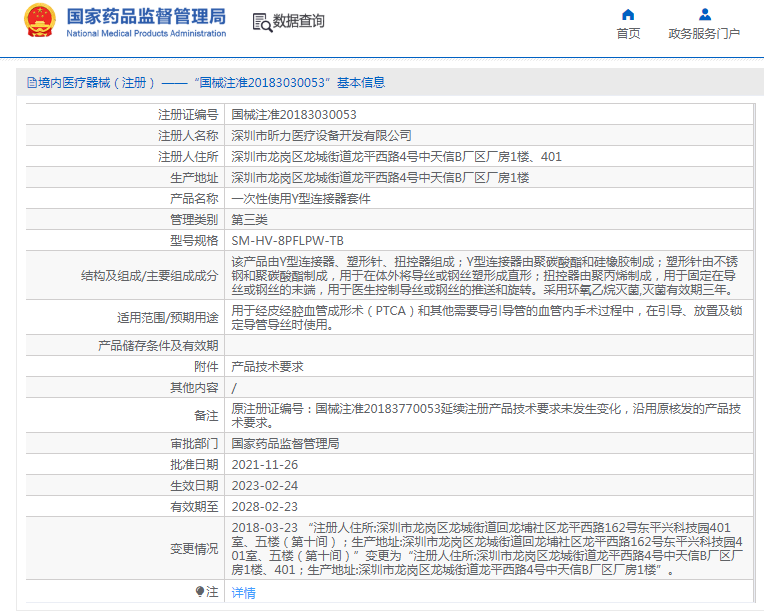Click the slash under 其他内容
The image size is (764, 616).
(234, 388)
